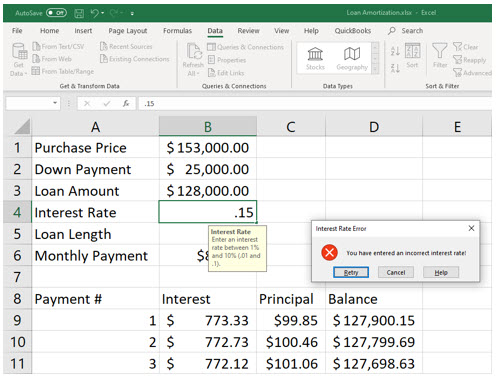Click cell B1 with $153,000.00
Viewport: 498px width, 378px height.
[208, 148]
